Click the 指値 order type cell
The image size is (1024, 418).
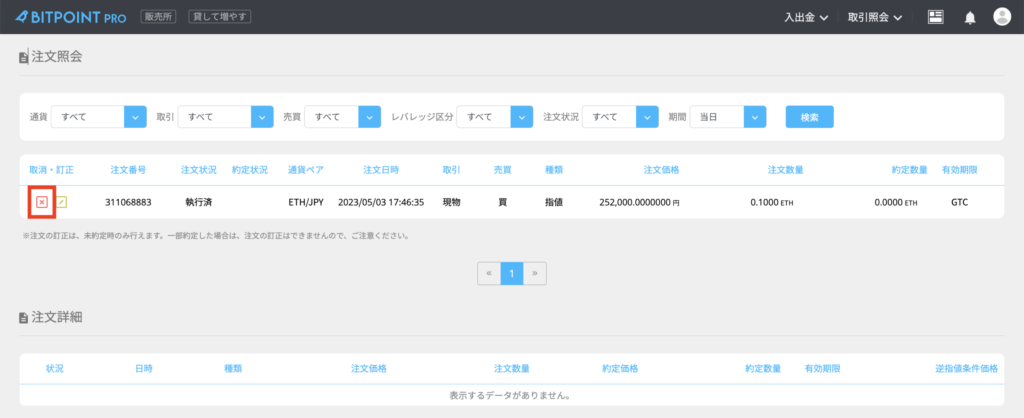click(x=554, y=202)
